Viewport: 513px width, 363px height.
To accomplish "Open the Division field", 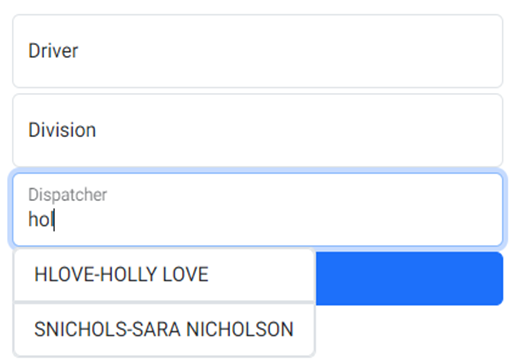I will coord(257,130).
